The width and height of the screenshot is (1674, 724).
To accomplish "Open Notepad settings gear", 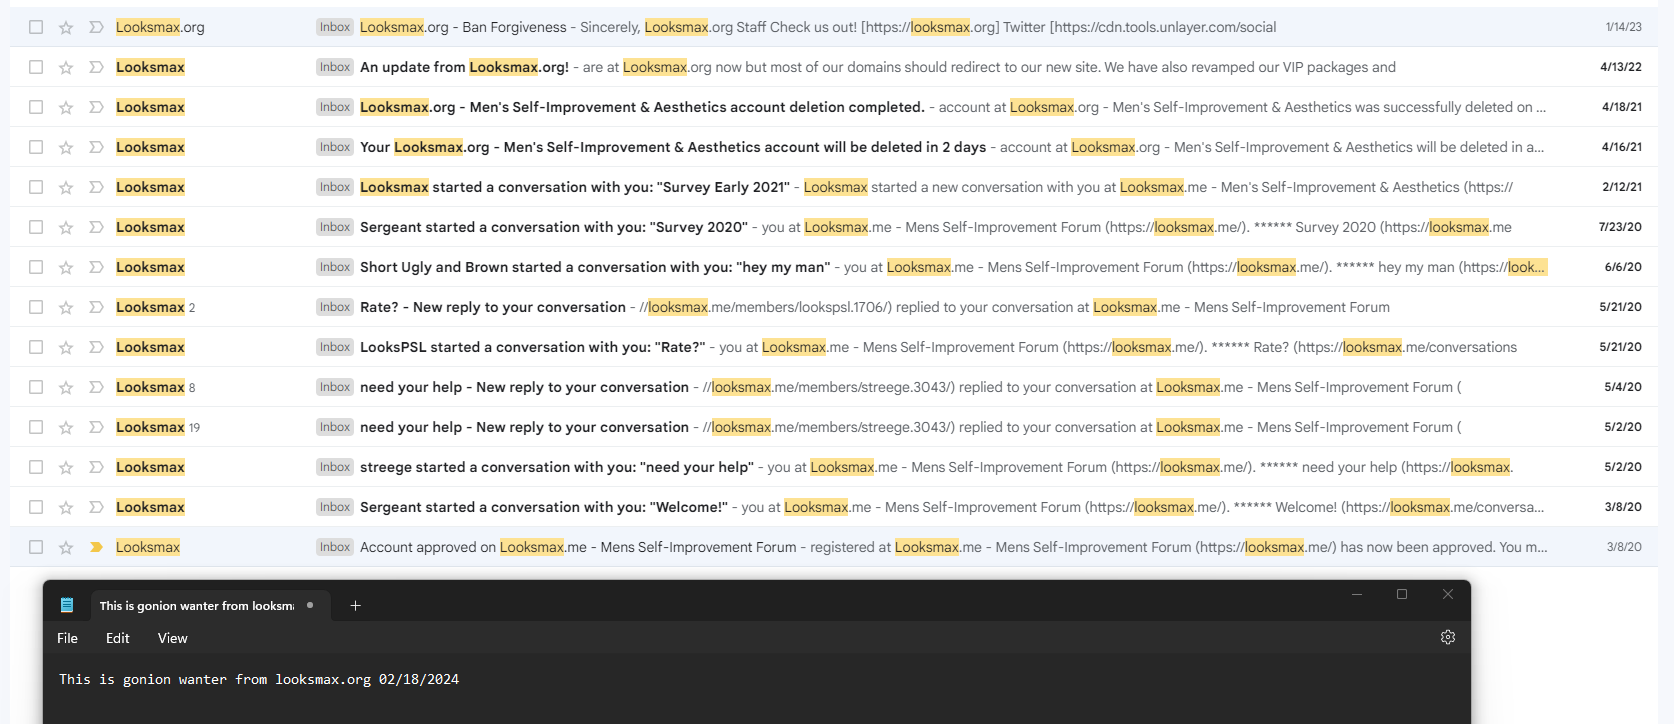I will tap(1447, 637).
